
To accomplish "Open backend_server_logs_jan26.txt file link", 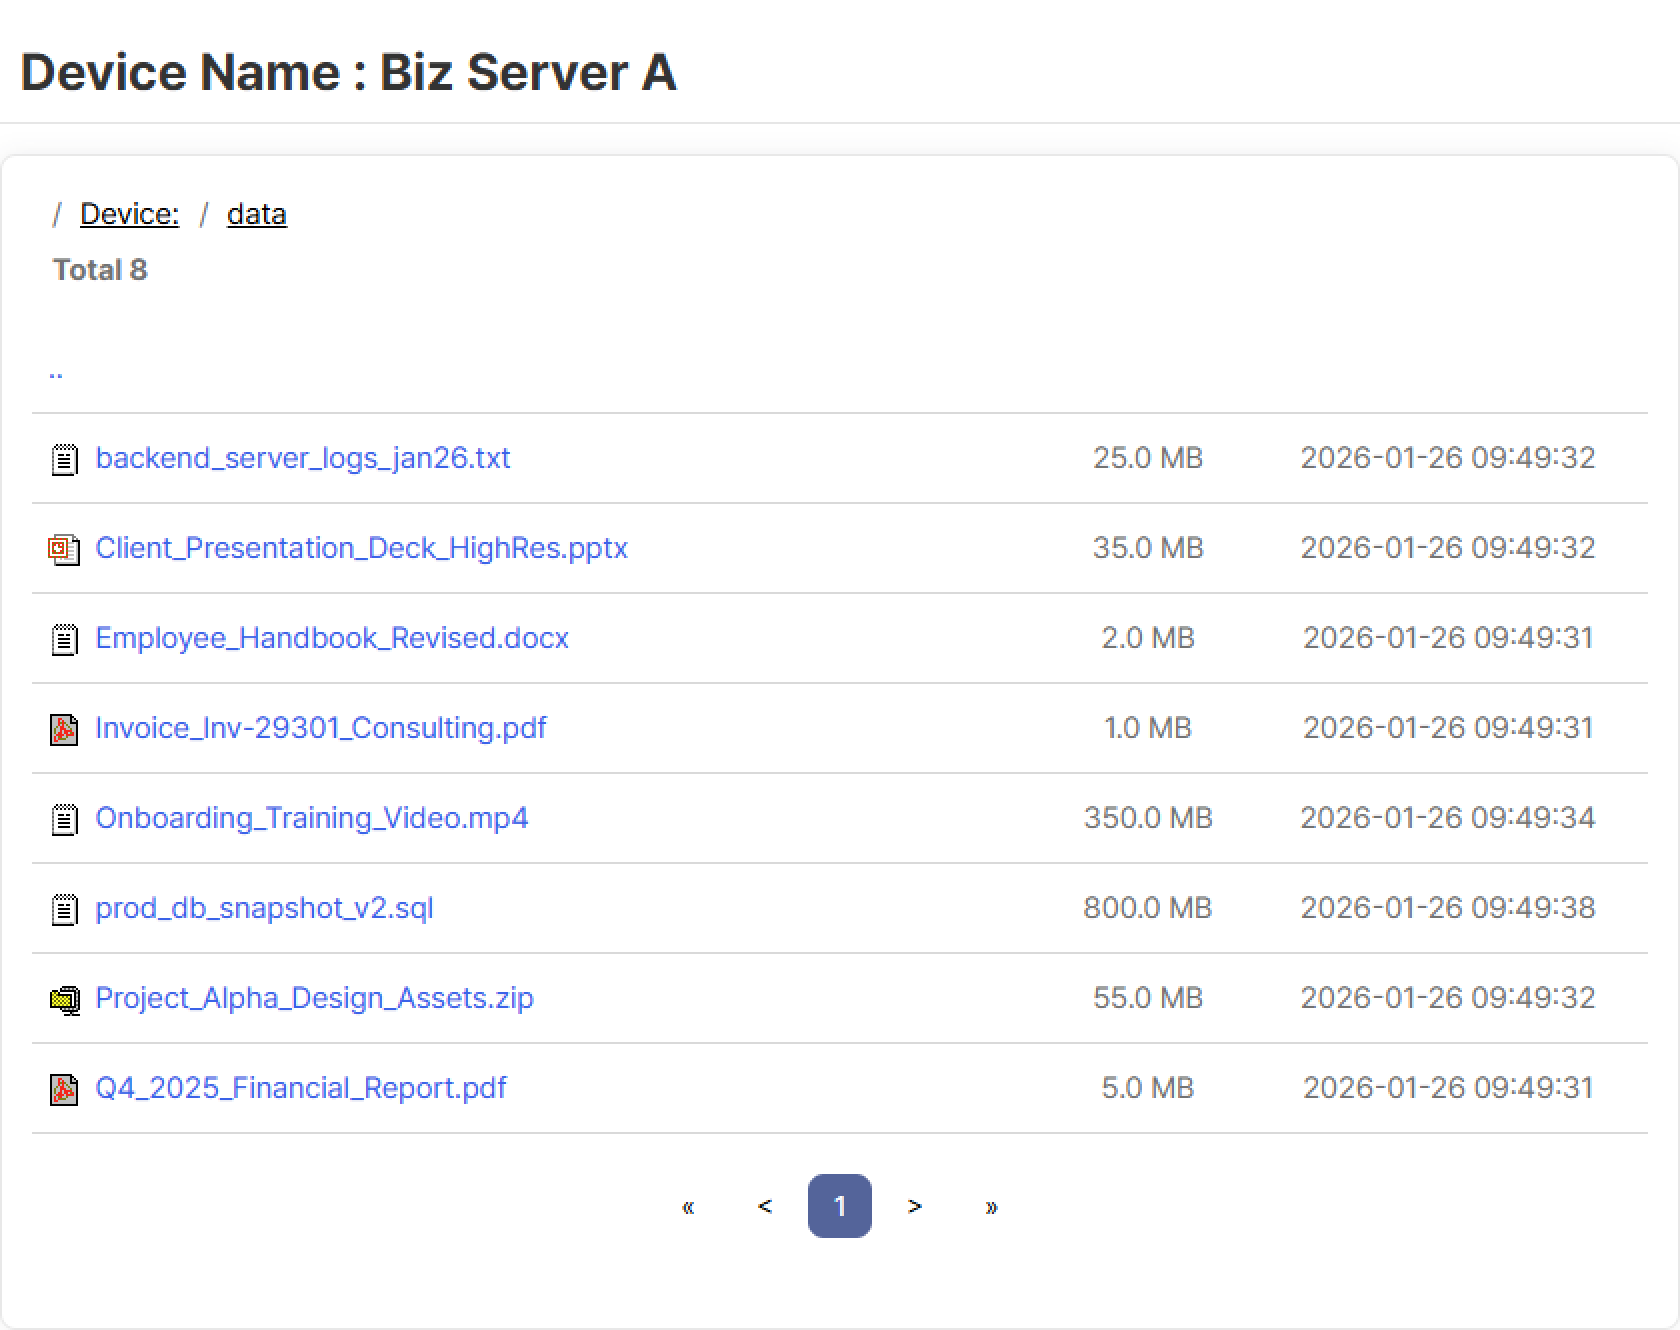I will pos(302,458).
